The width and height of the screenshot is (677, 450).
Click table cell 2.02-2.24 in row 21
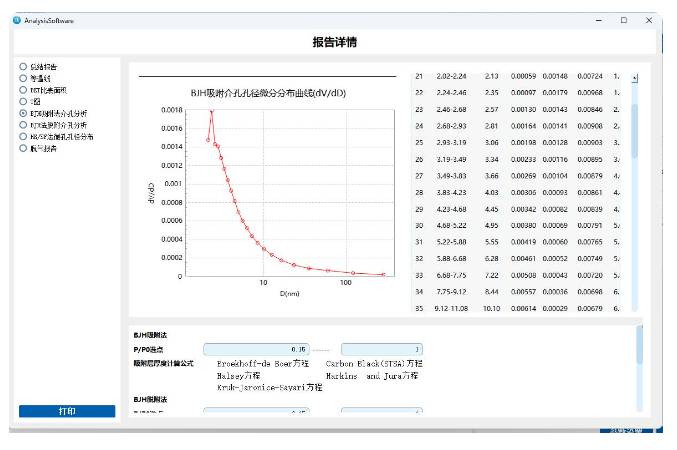coord(451,76)
